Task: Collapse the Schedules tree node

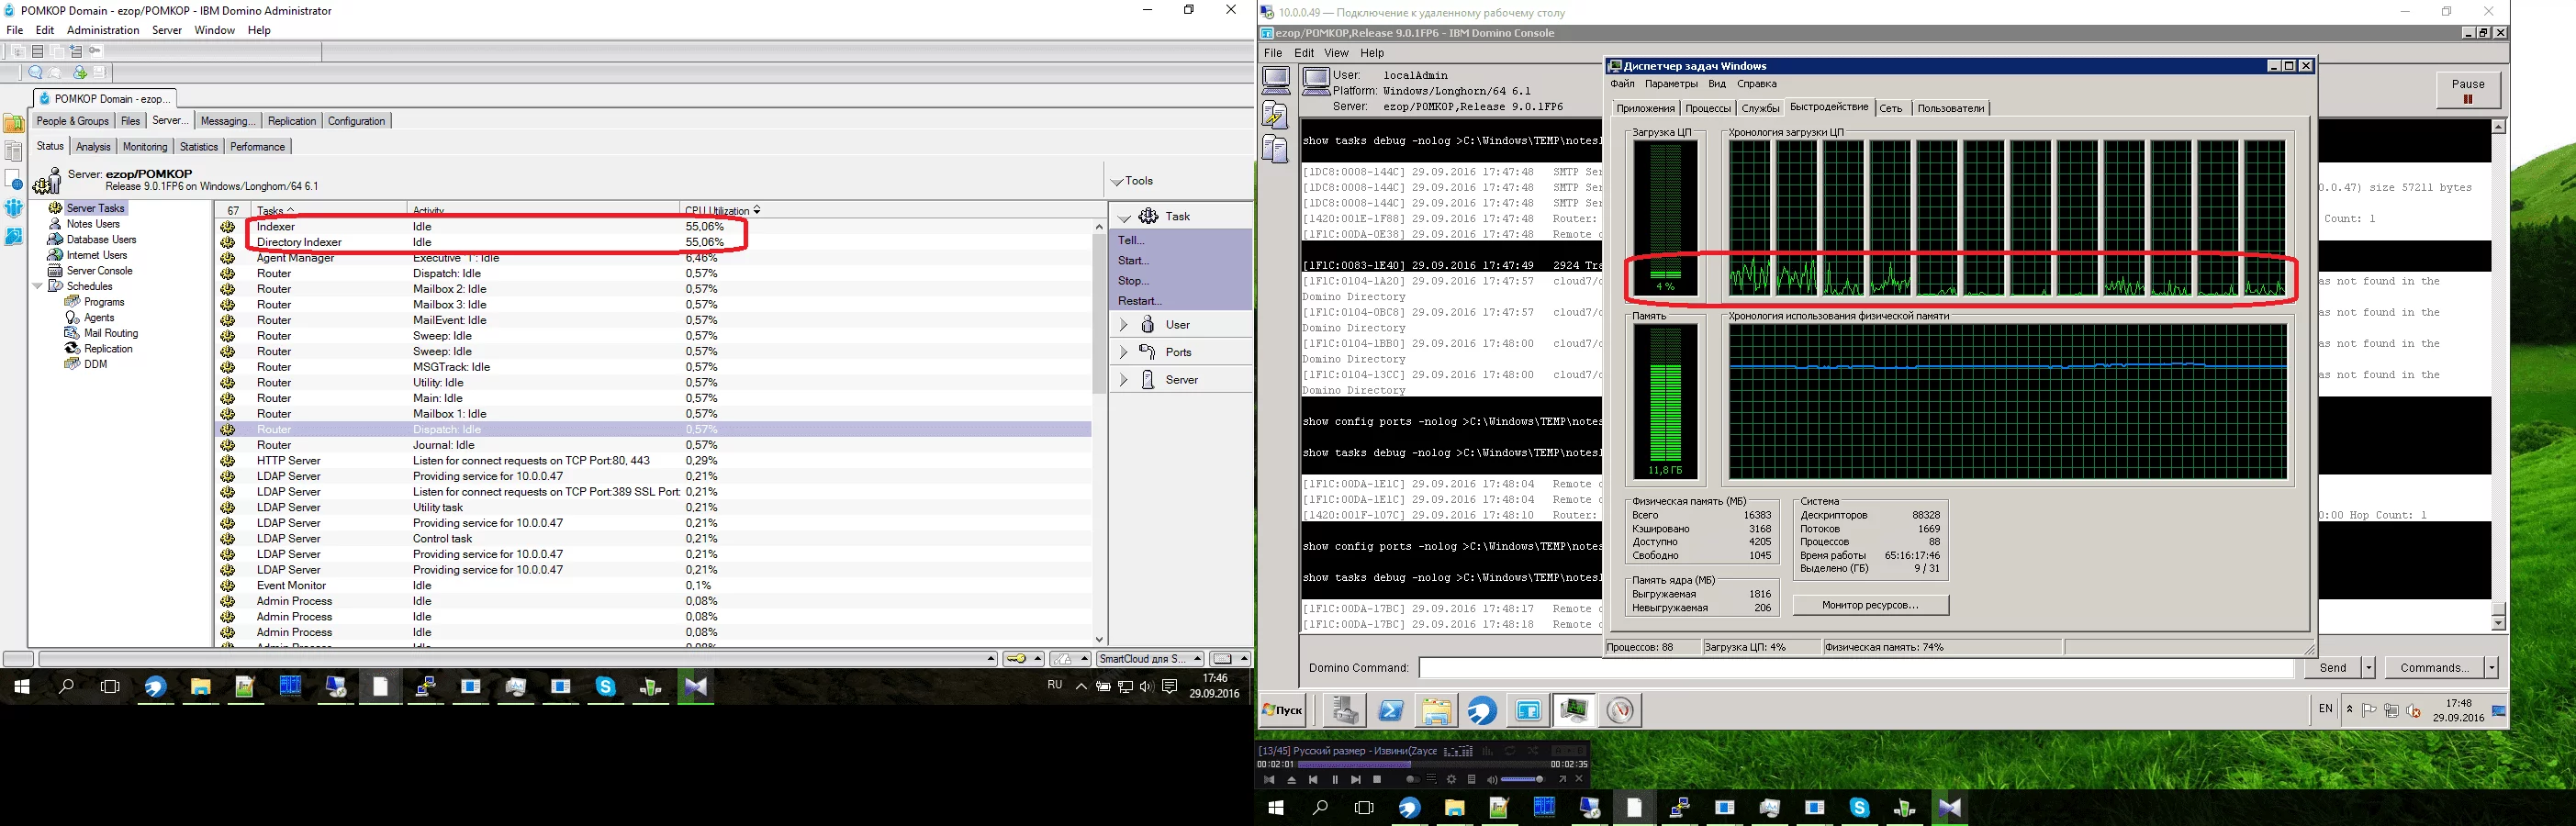Action: (x=38, y=287)
